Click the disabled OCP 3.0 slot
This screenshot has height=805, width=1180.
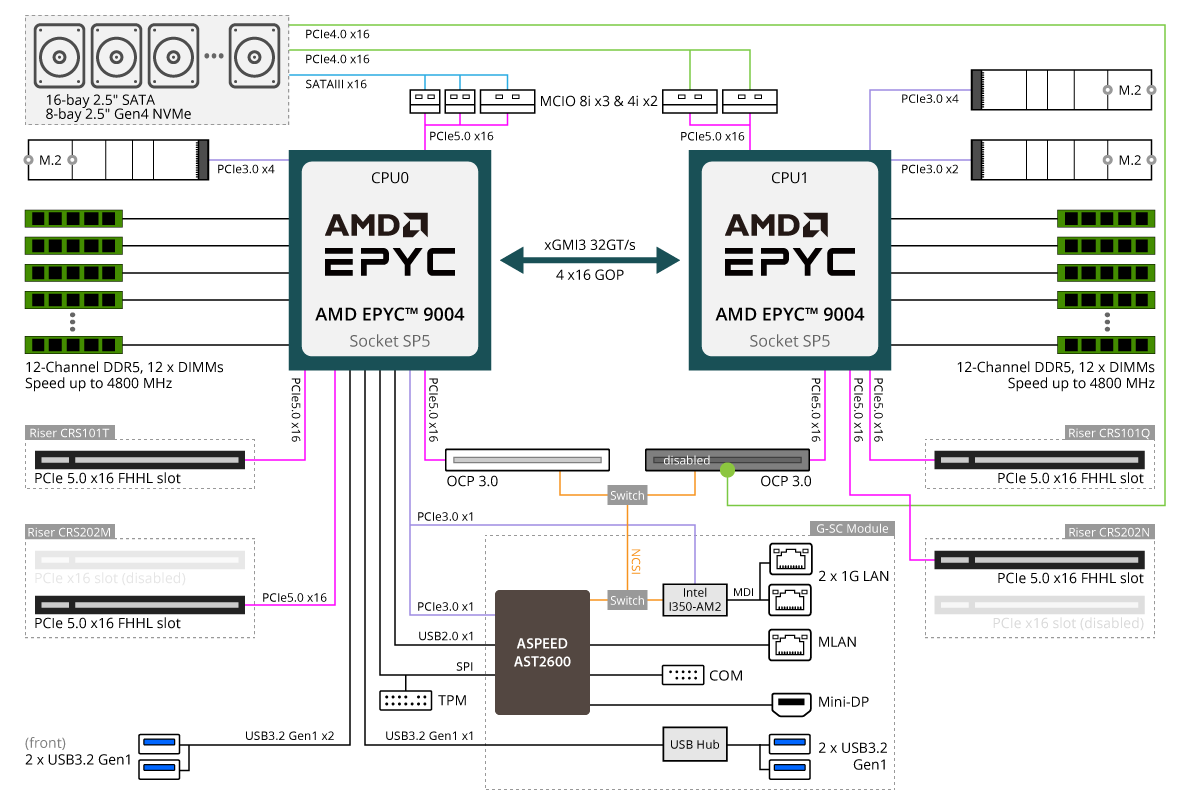click(x=727, y=460)
